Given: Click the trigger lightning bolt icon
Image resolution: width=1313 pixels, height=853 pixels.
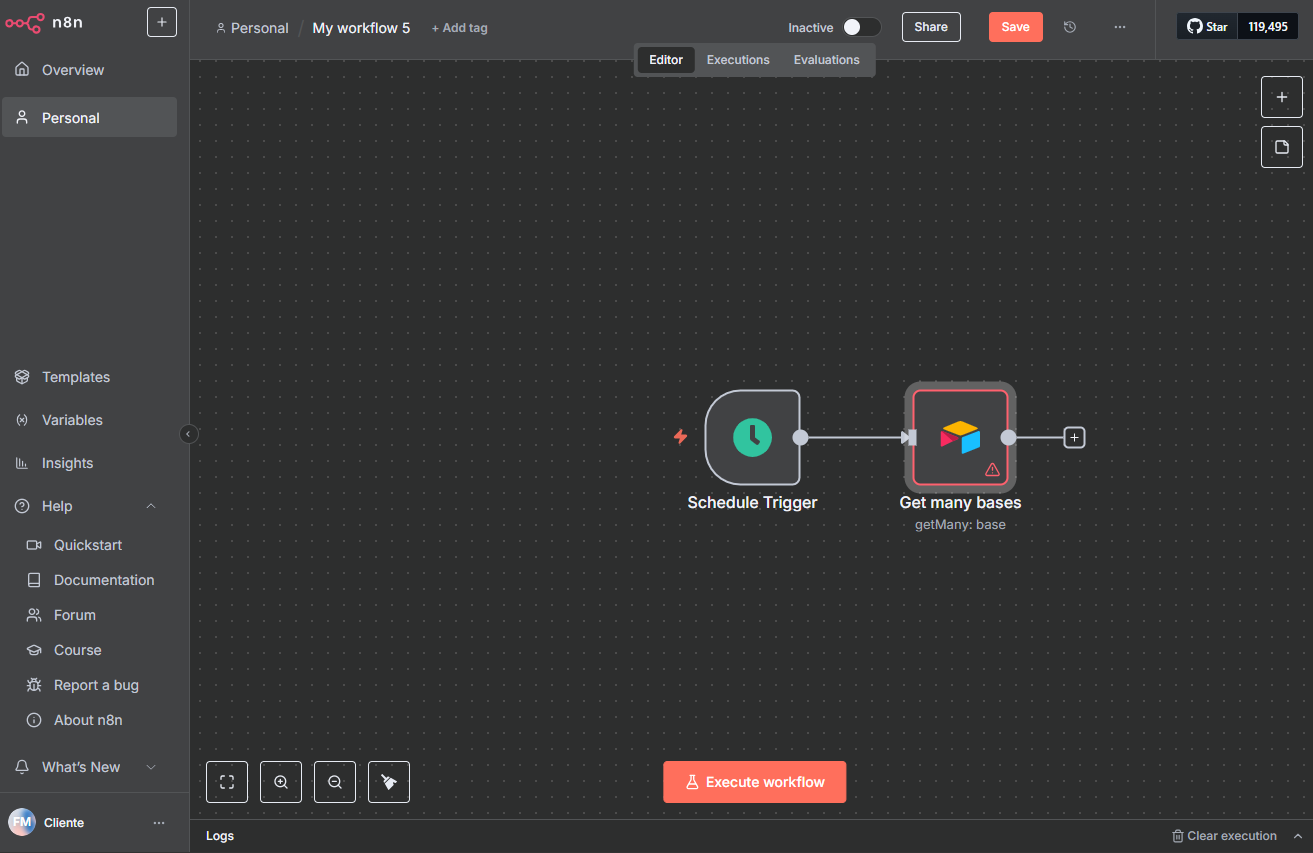Looking at the screenshot, I should (x=680, y=437).
